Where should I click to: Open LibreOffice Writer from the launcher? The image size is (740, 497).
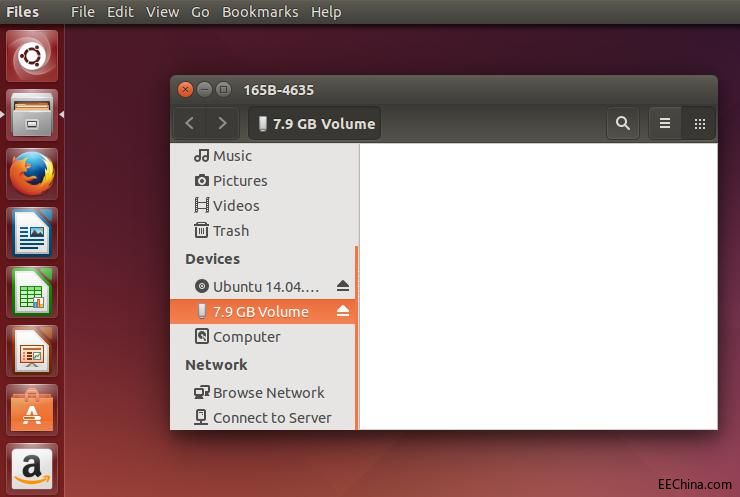click(32, 233)
